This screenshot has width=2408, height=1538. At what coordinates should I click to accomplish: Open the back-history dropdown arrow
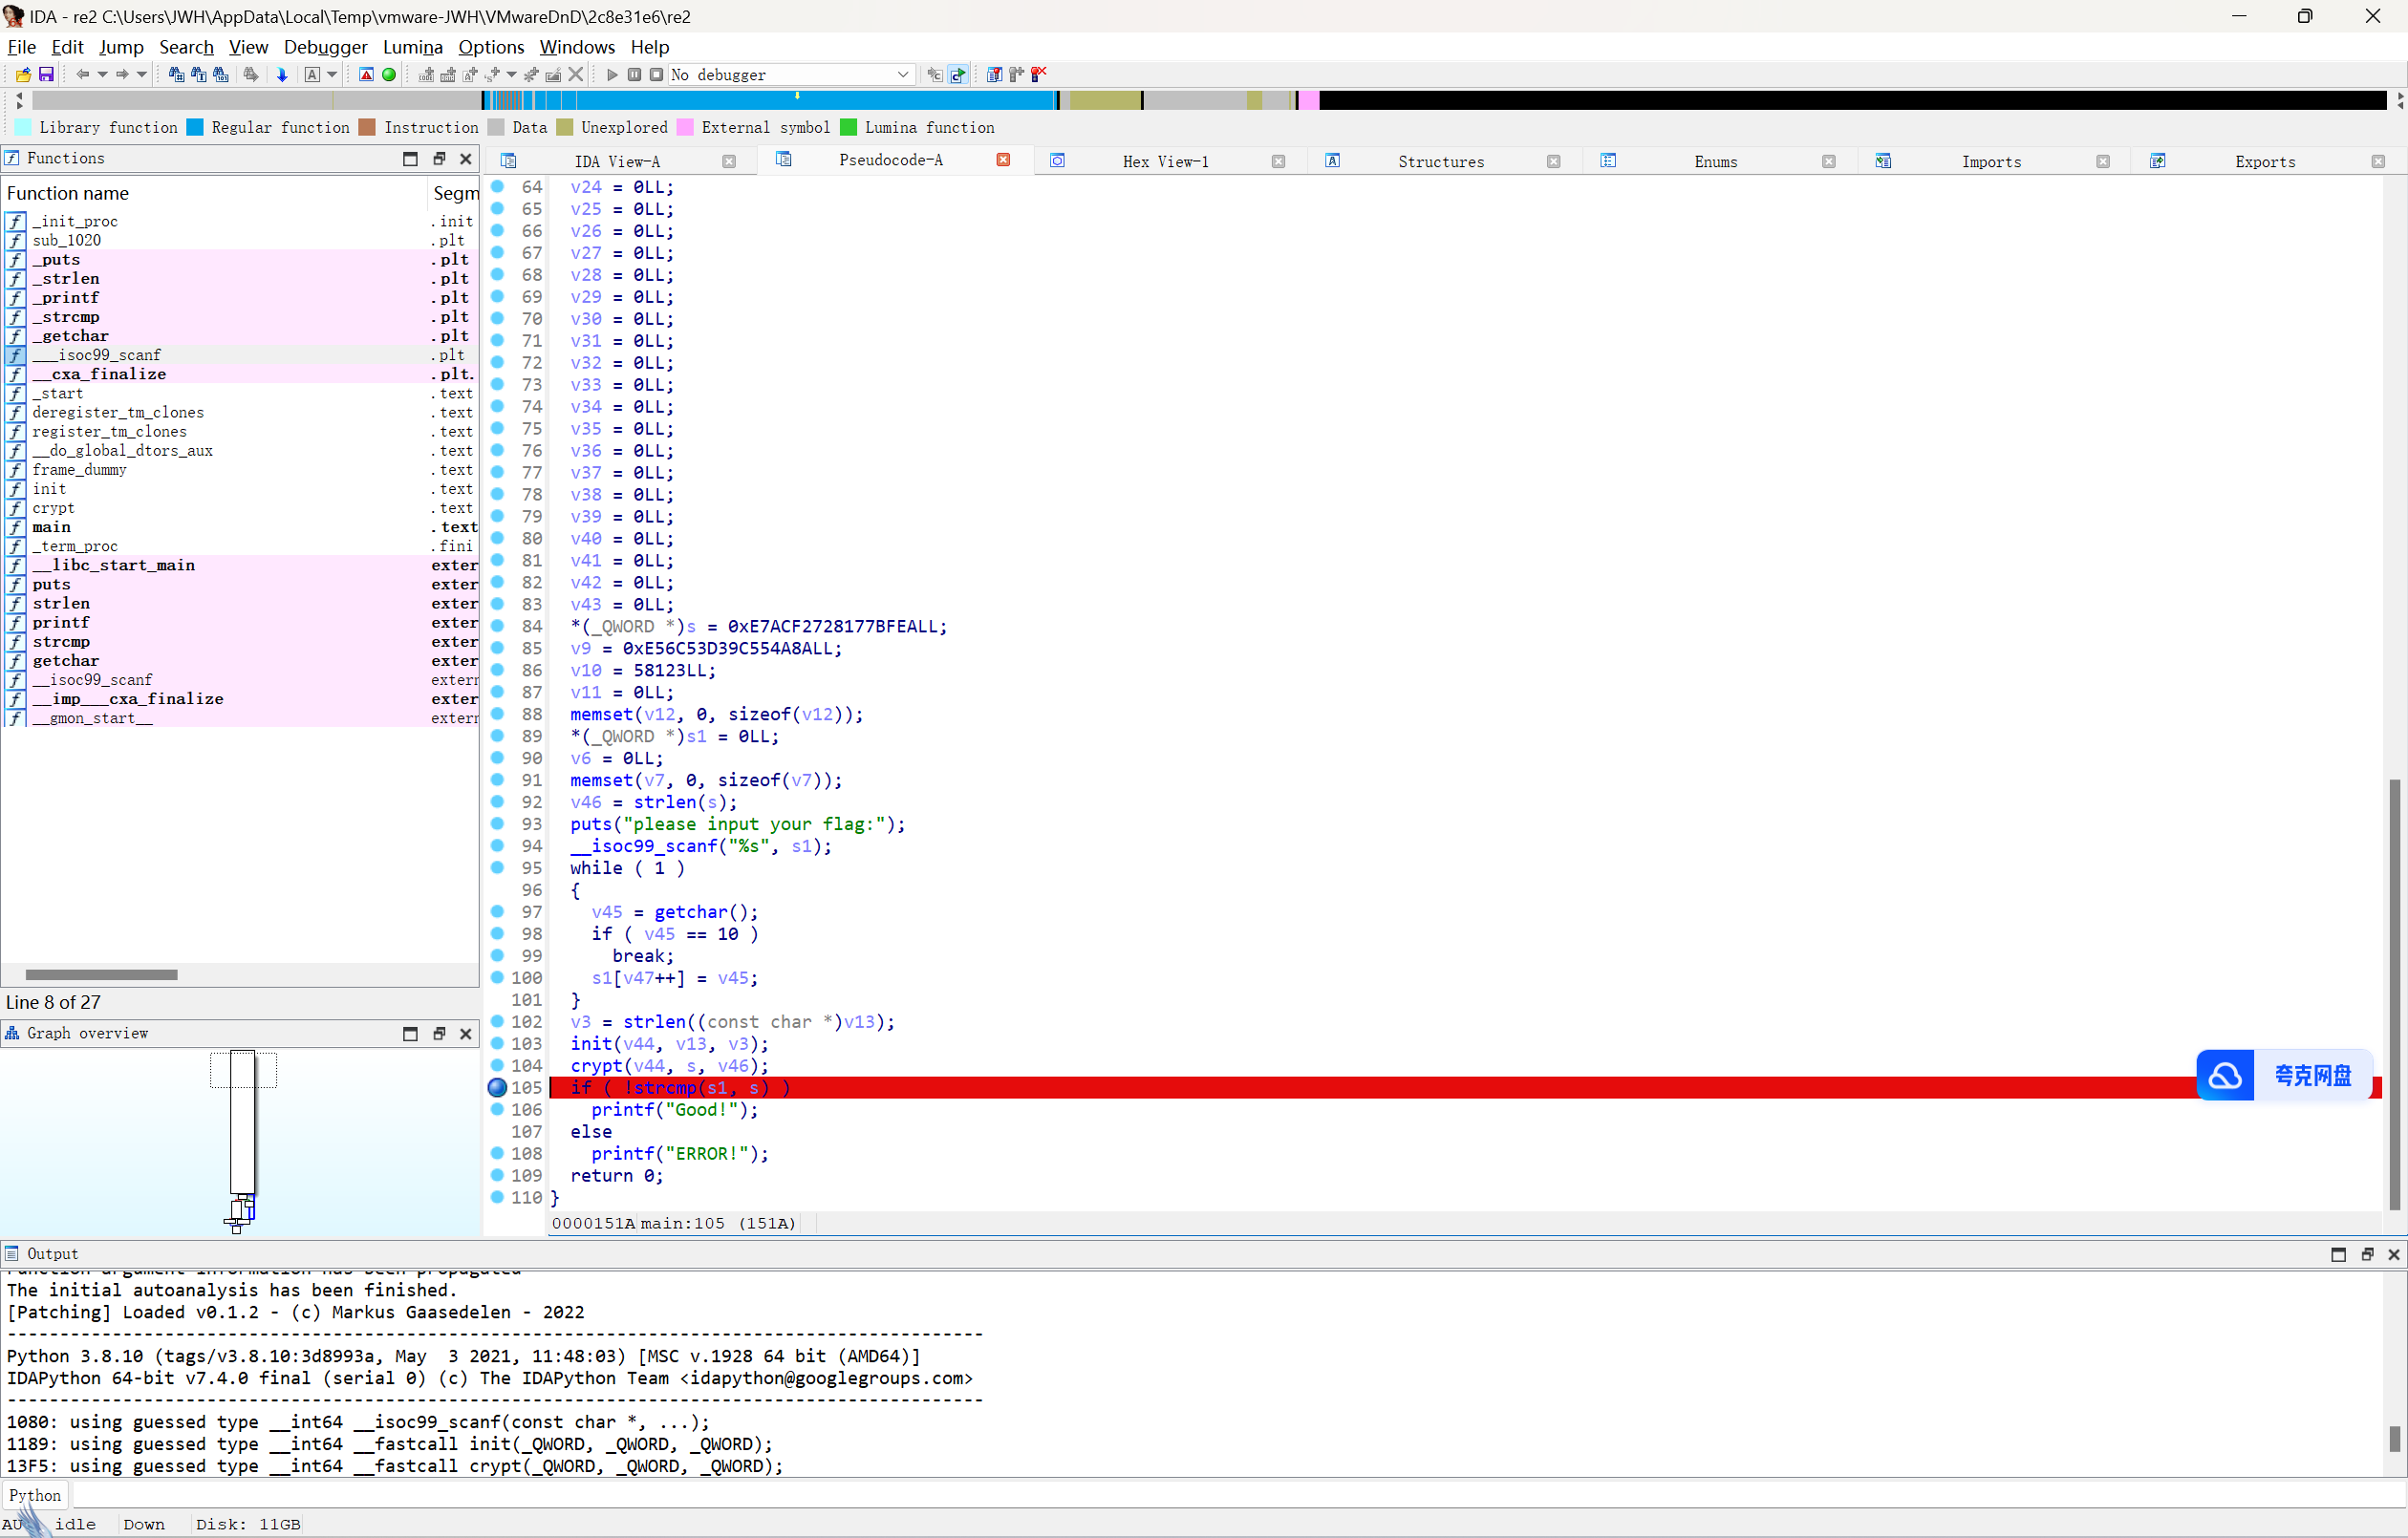pyautogui.click(x=102, y=75)
